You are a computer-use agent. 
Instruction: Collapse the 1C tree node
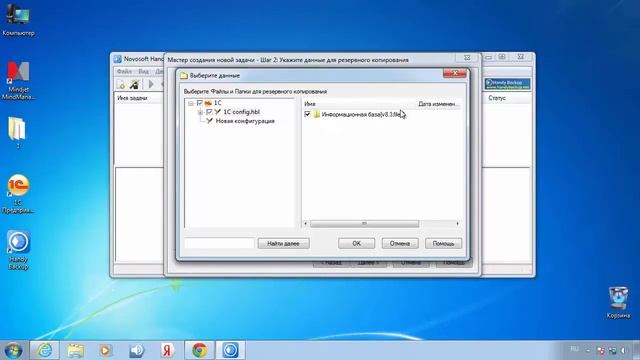[191, 103]
